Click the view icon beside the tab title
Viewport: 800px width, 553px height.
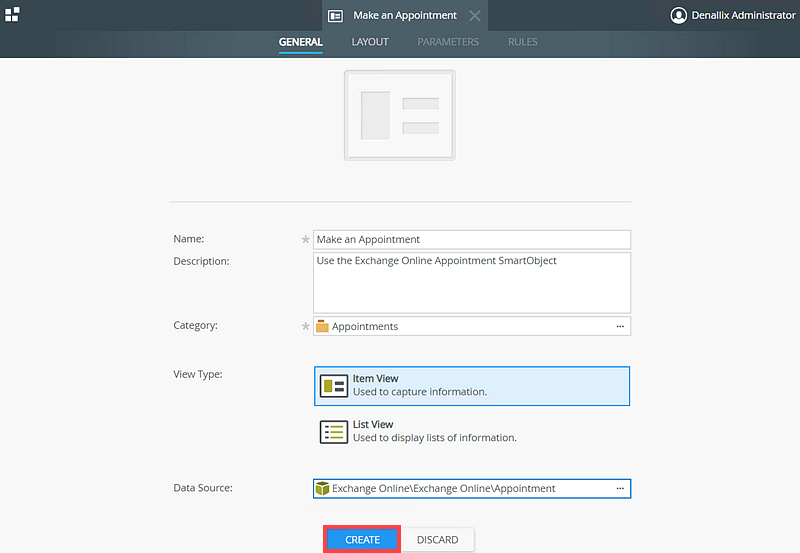tap(336, 16)
